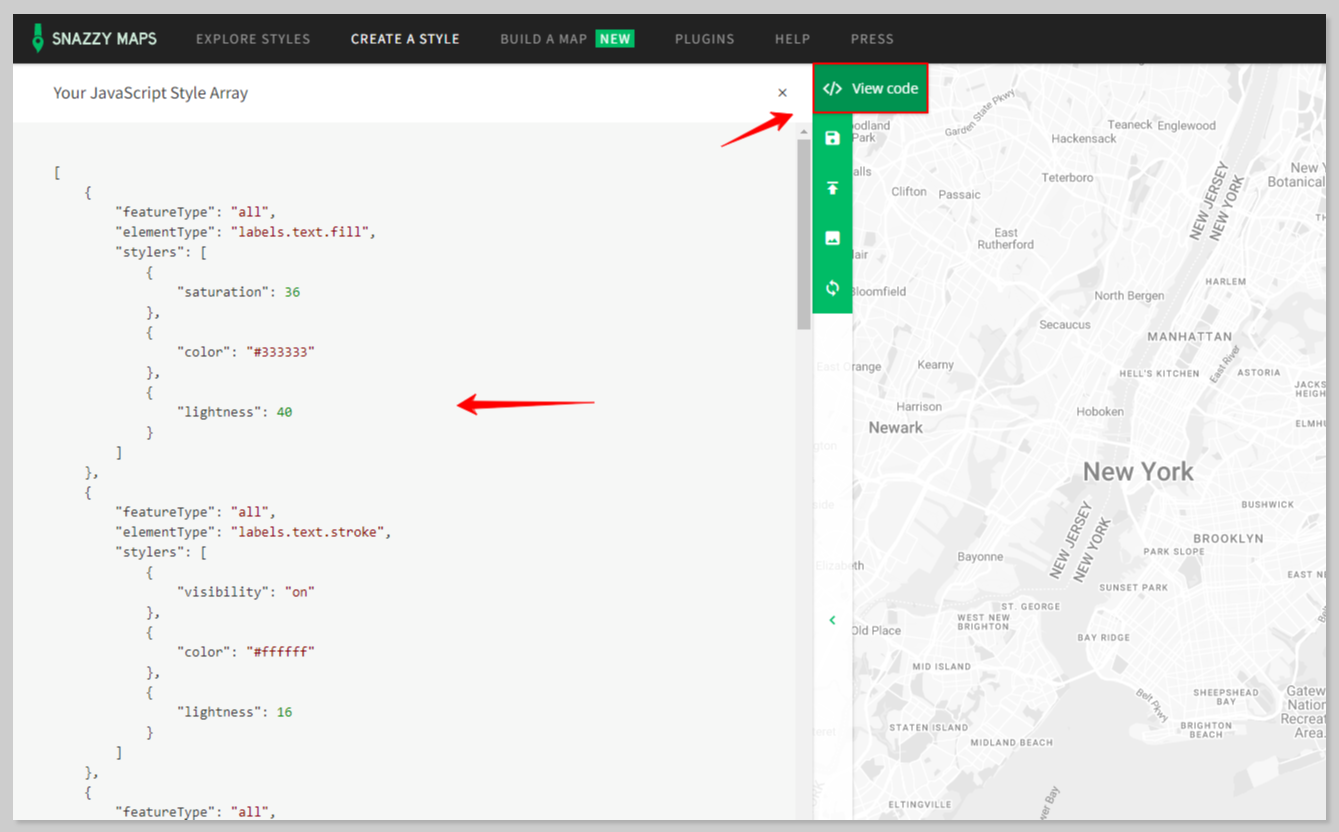
Task: Open the Plugins page
Action: tap(704, 39)
